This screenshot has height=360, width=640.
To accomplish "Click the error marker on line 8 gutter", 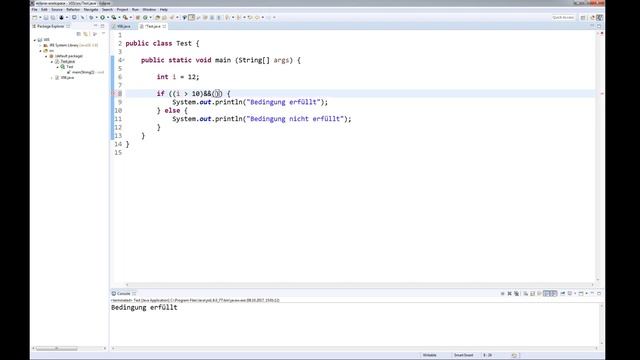I will click(114, 93).
